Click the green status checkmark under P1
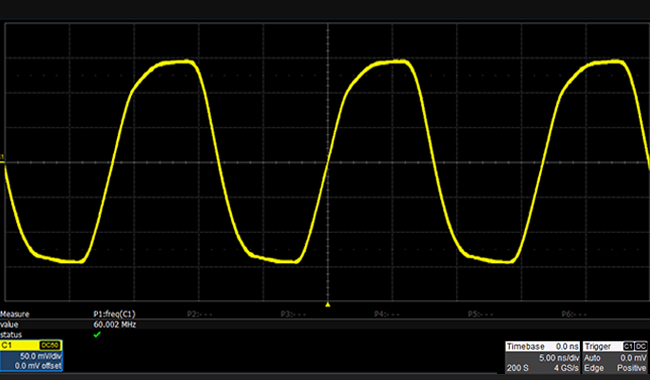Image resolution: width=650 pixels, height=380 pixels. tap(97, 334)
